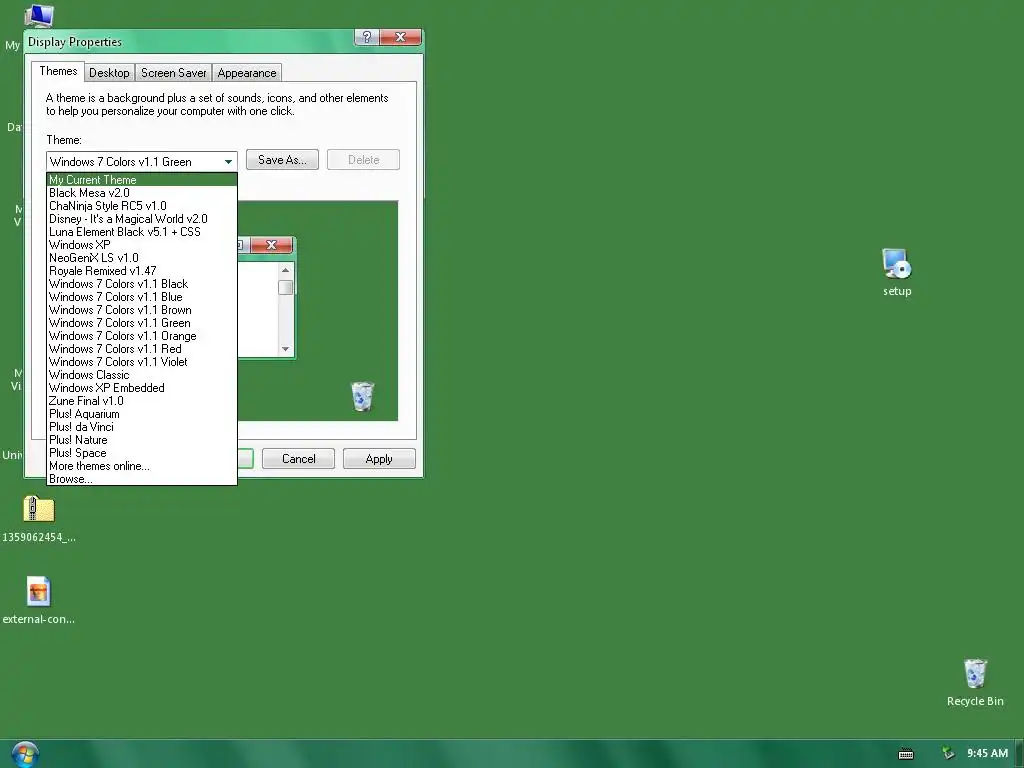Choose Black Mesa v2.0 theme
The height and width of the screenshot is (768, 1024).
tap(142, 193)
